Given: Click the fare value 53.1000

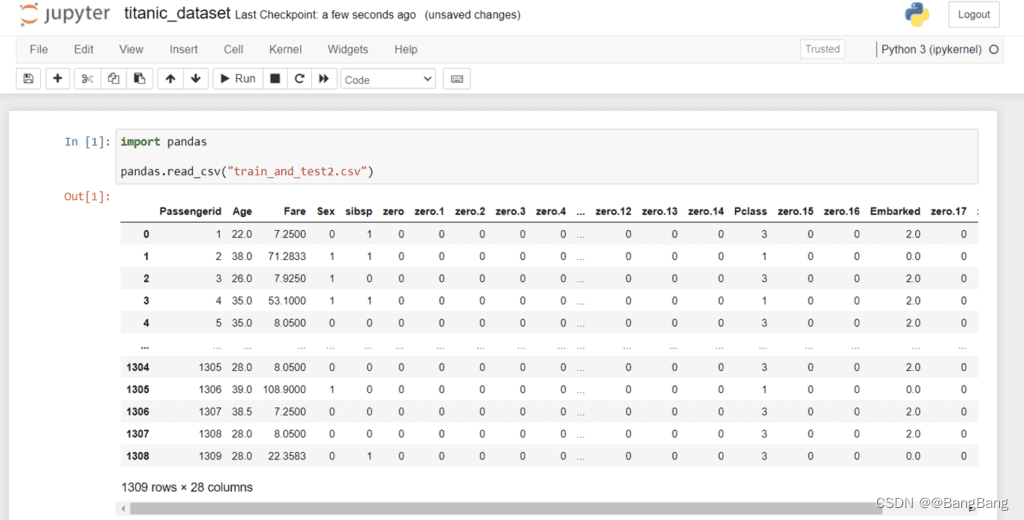Looking at the screenshot, I should pos(287,301).
